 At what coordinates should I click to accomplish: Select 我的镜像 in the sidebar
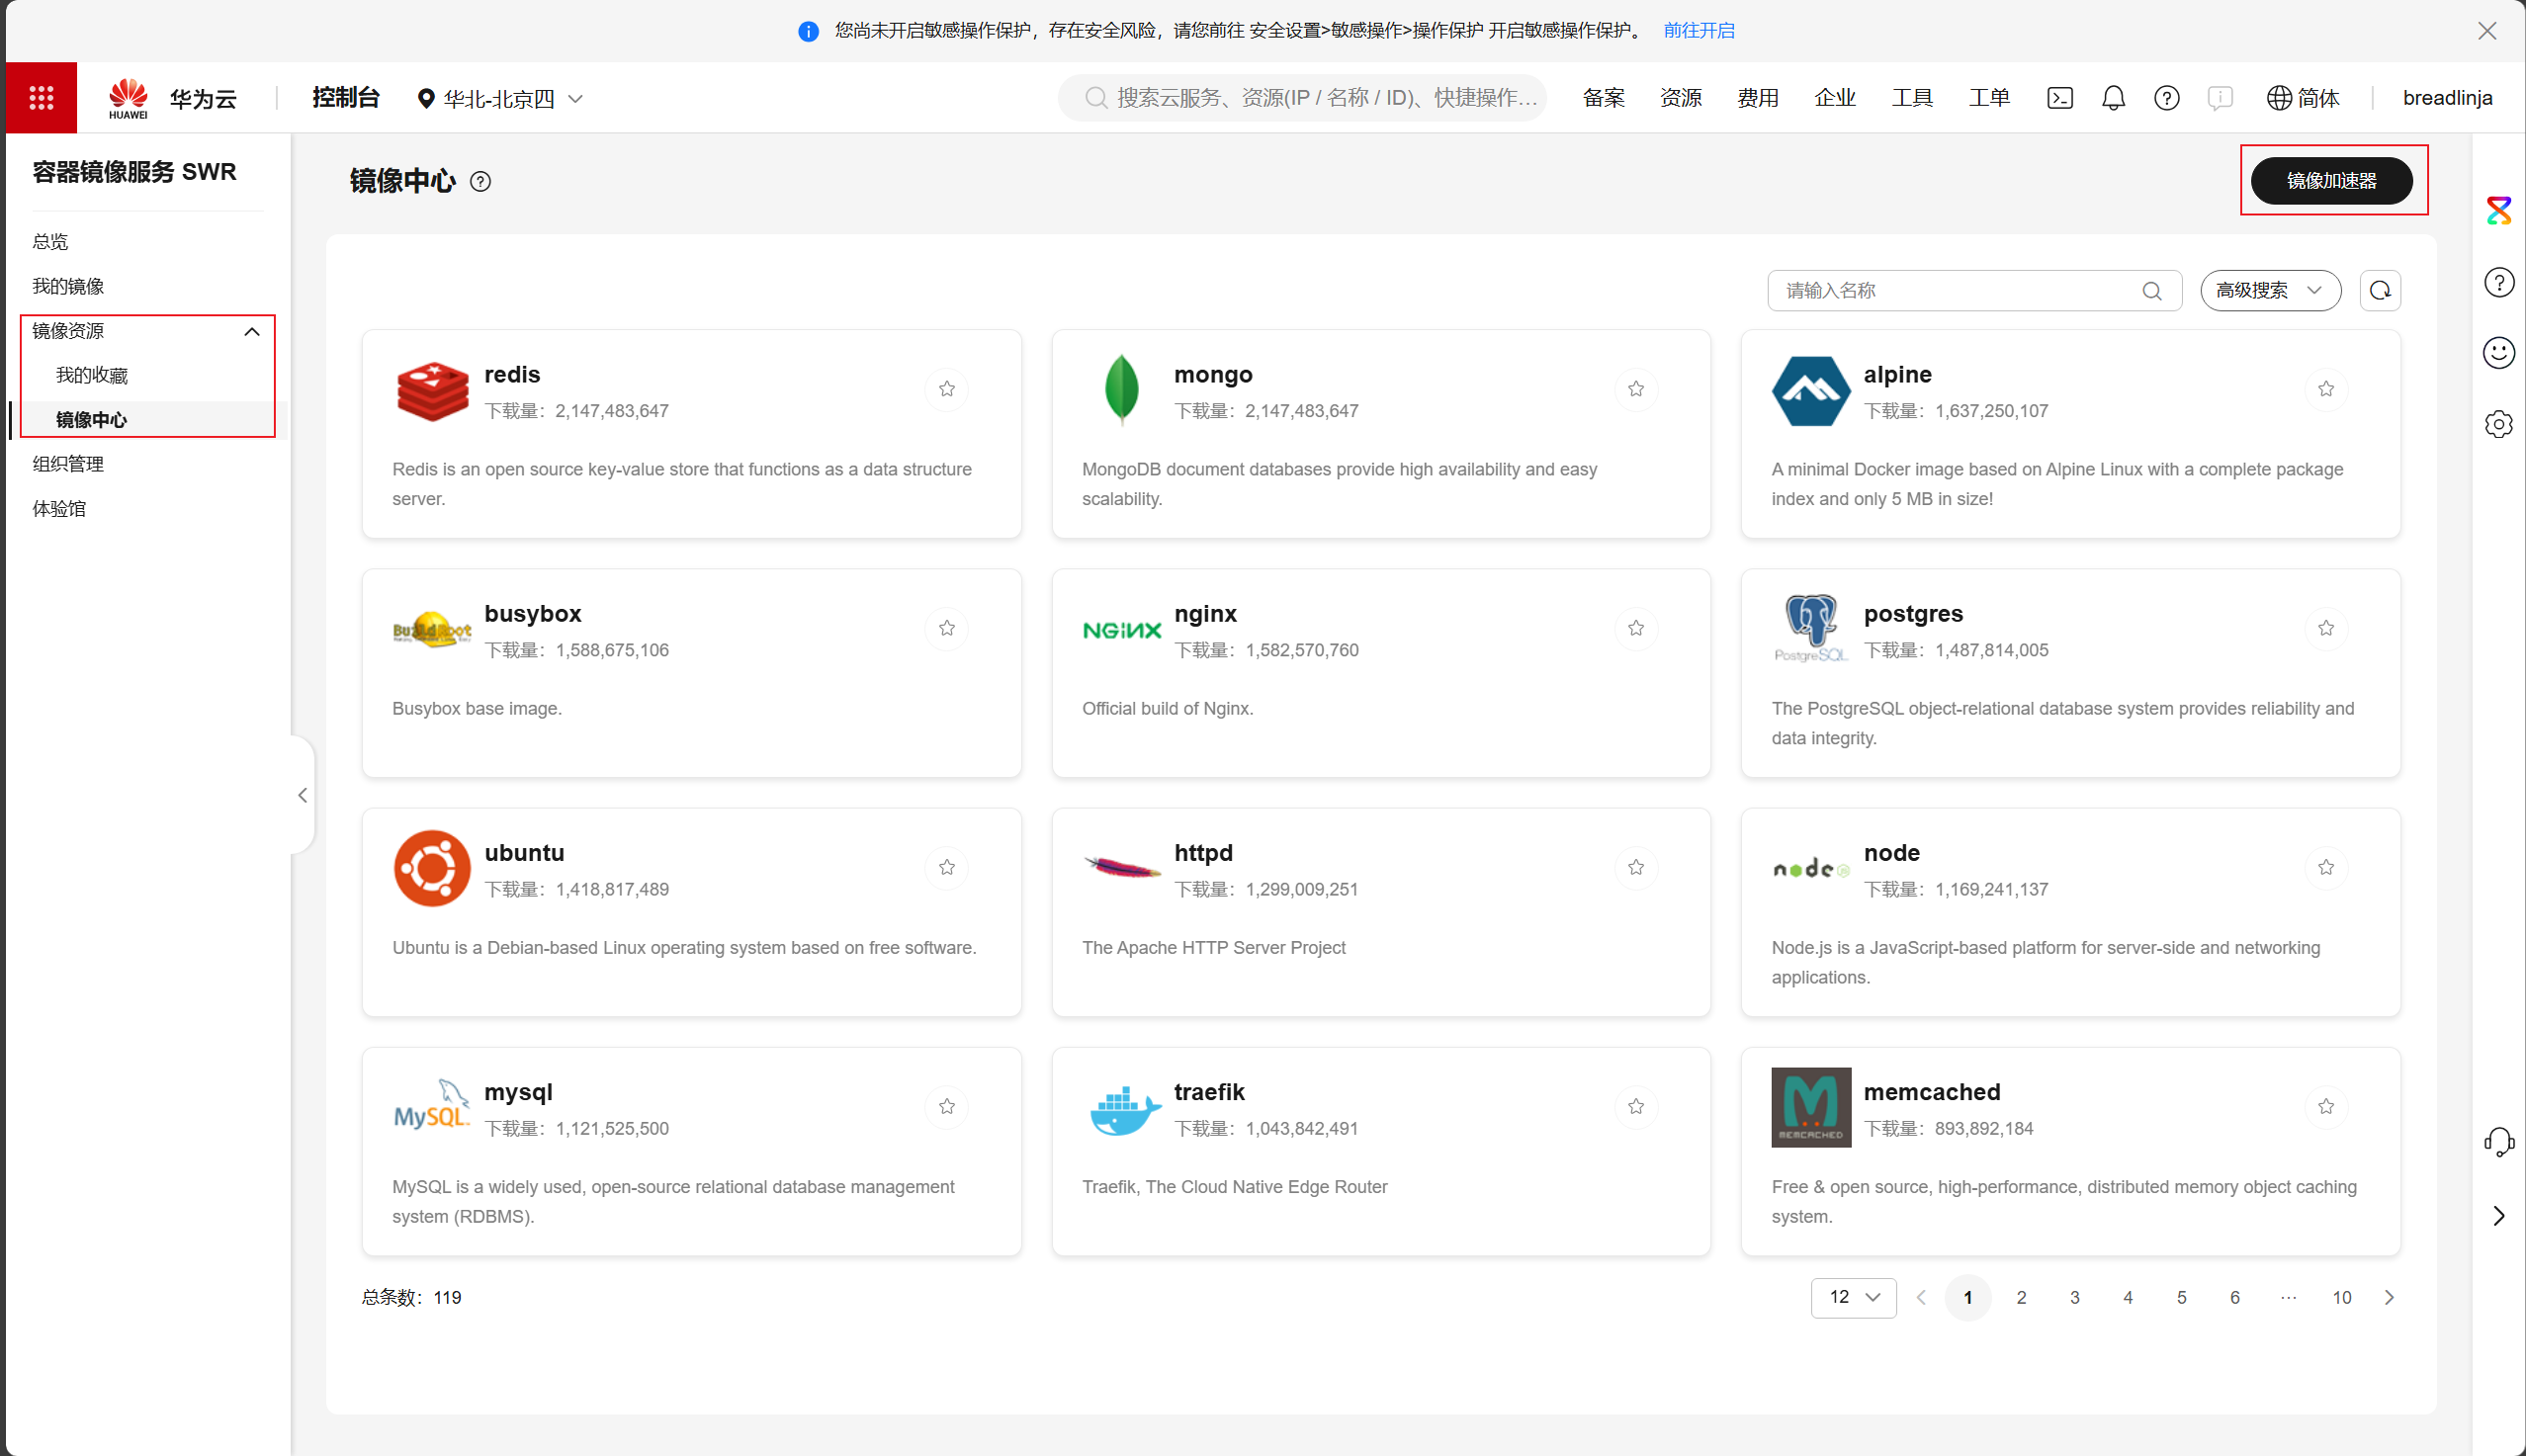pyautogui.click(x=68, y=286)
